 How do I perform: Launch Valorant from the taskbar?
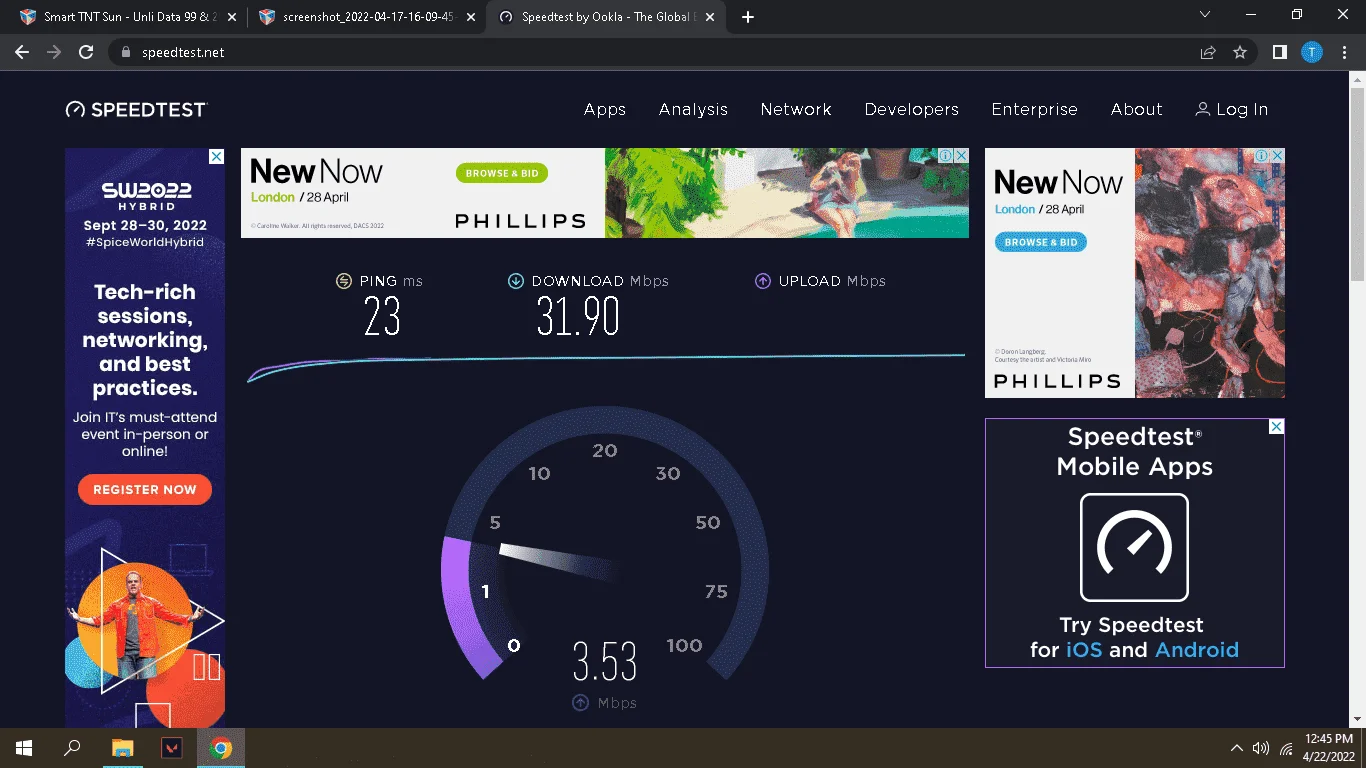pyautogui.click(x=172, y=748)
